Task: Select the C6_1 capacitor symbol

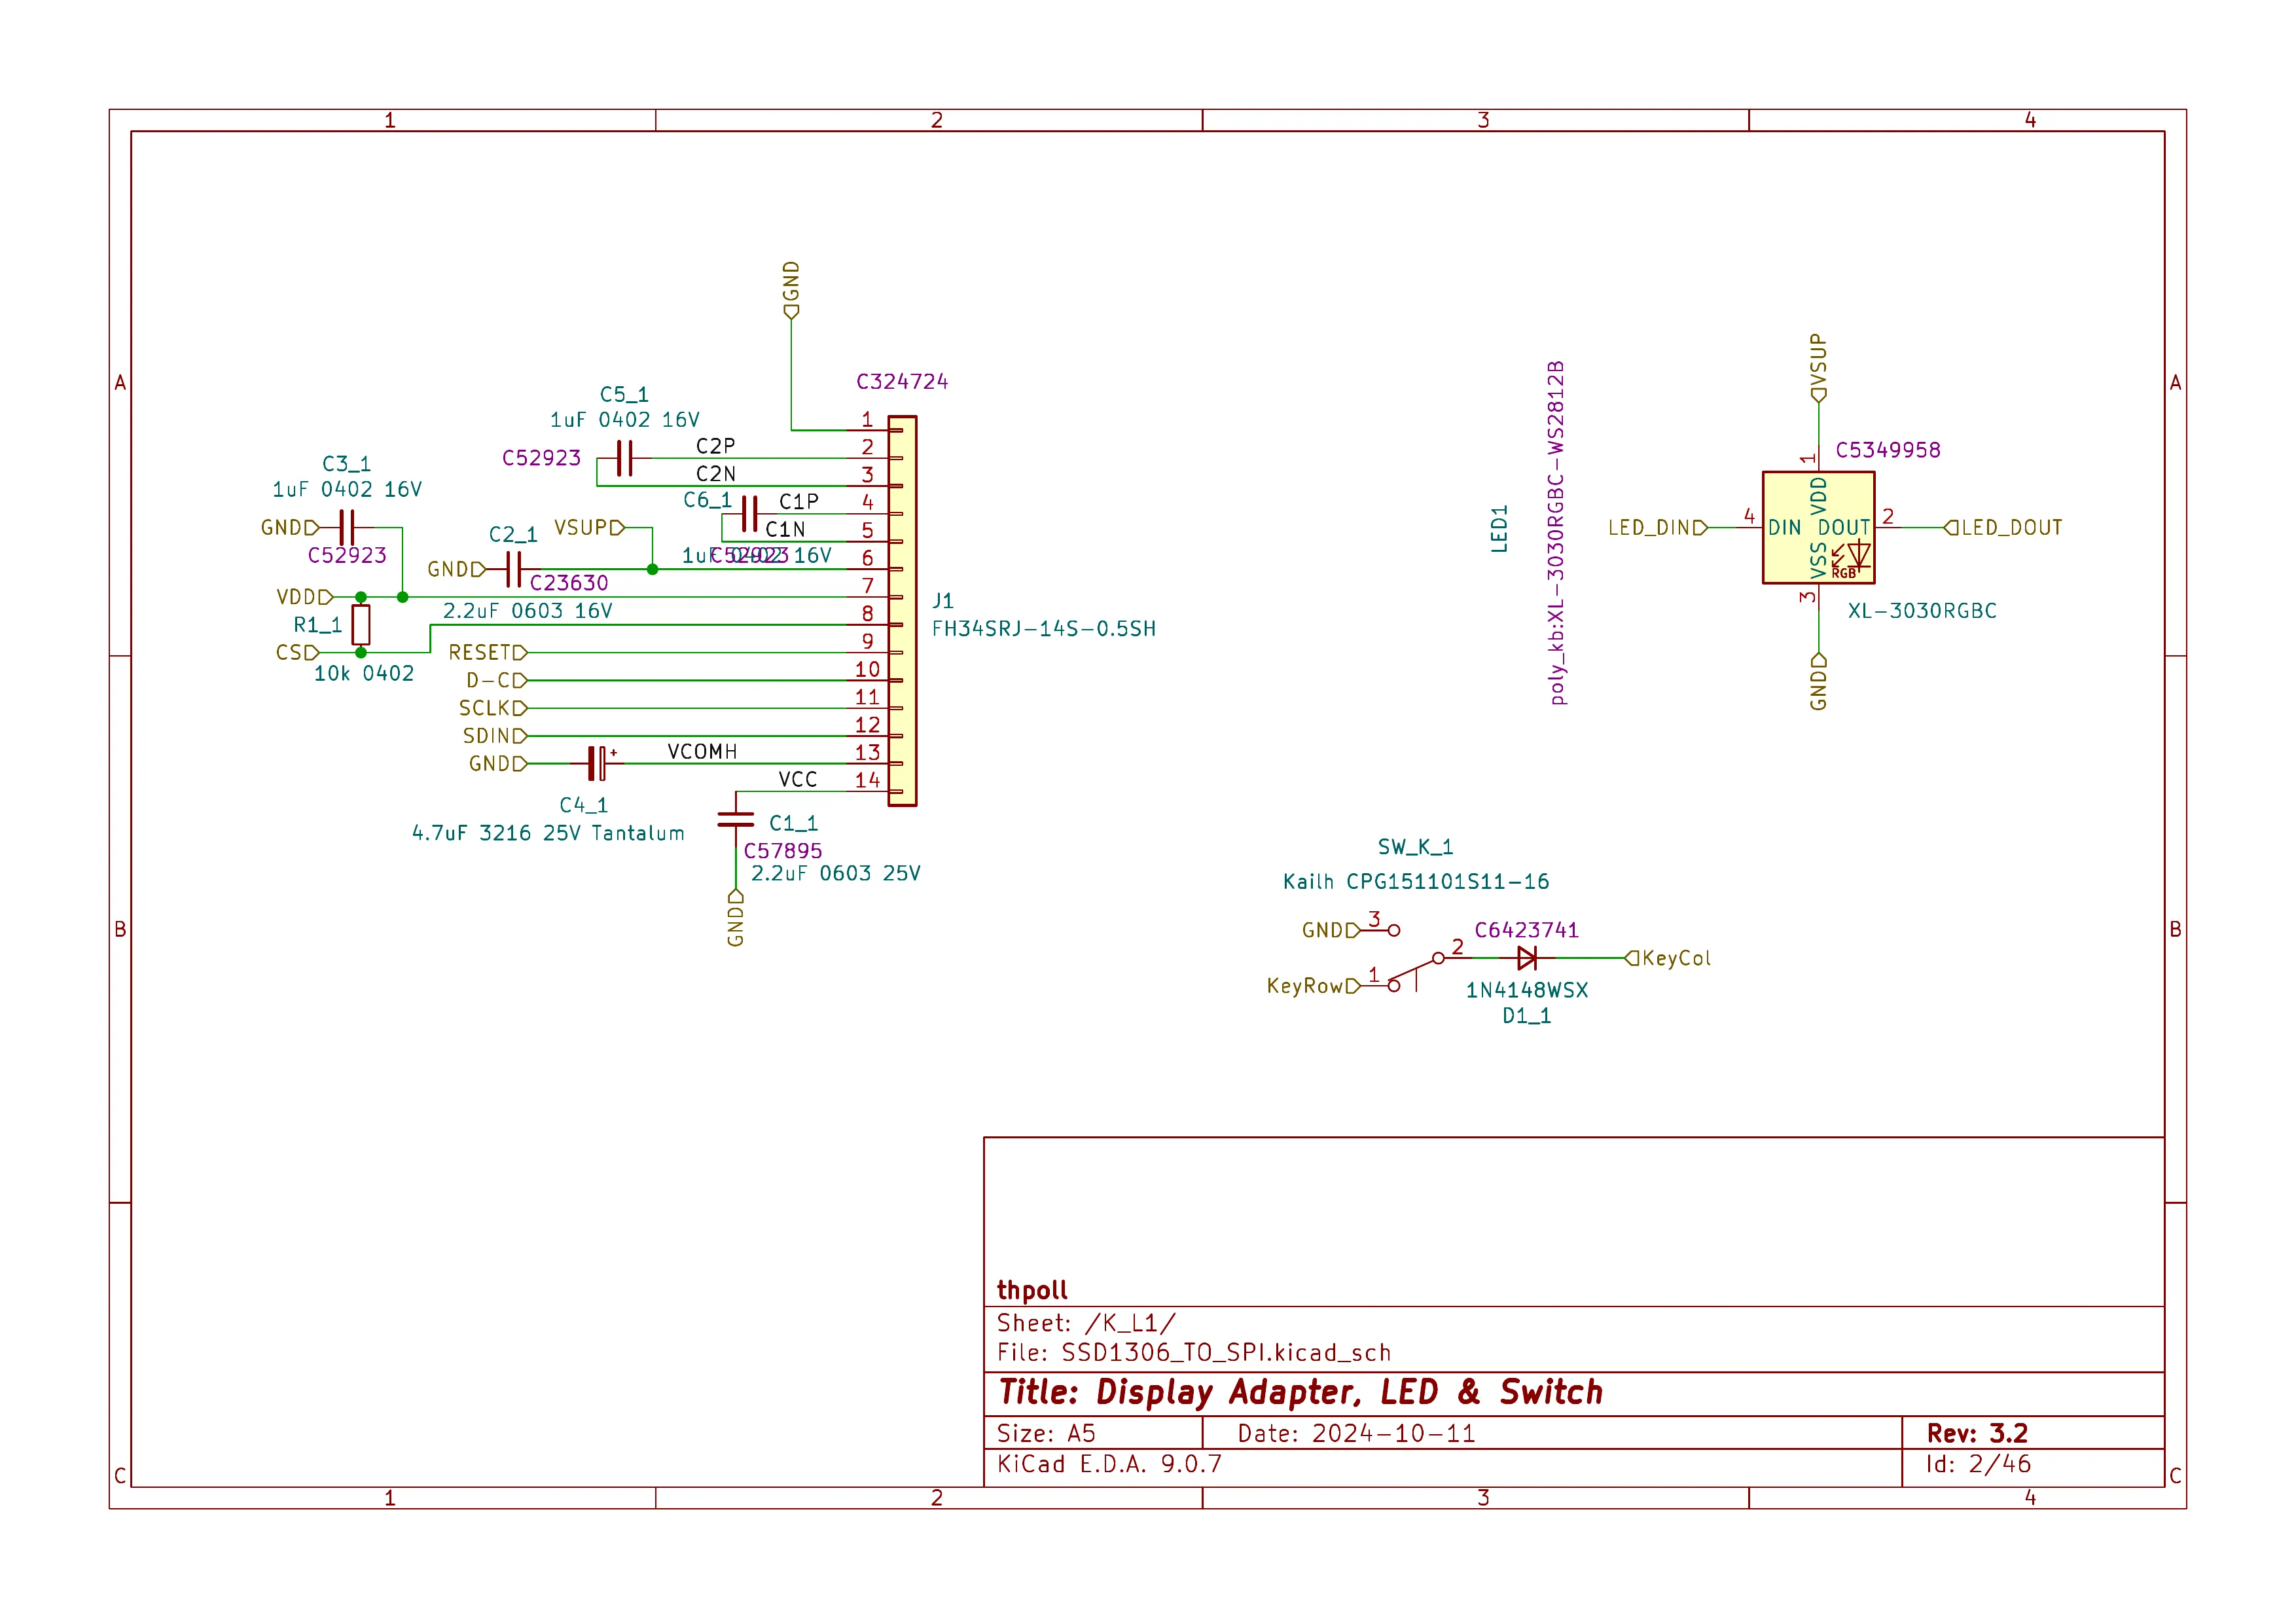Action: pos(749,514)
